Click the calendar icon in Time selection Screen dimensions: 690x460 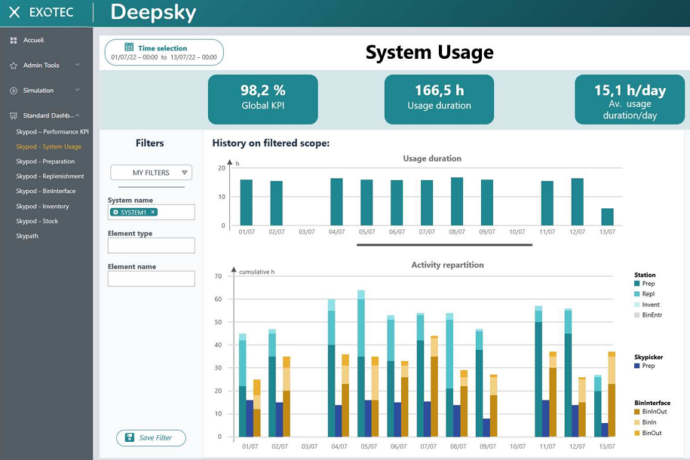(x=129, y=47)
